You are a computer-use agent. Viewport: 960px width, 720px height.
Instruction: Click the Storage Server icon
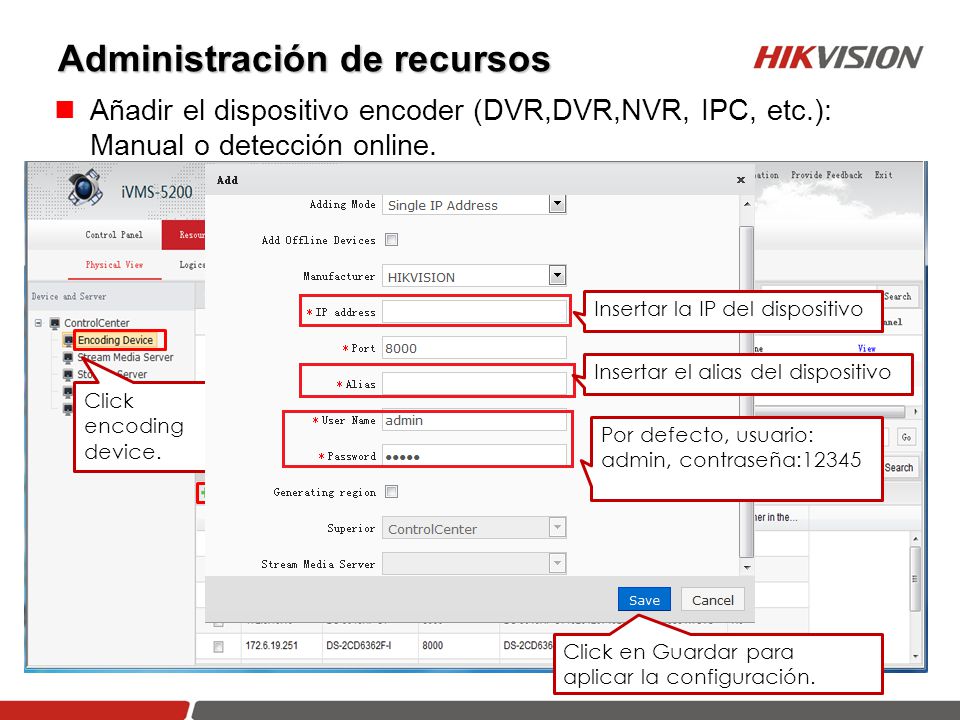68,375
